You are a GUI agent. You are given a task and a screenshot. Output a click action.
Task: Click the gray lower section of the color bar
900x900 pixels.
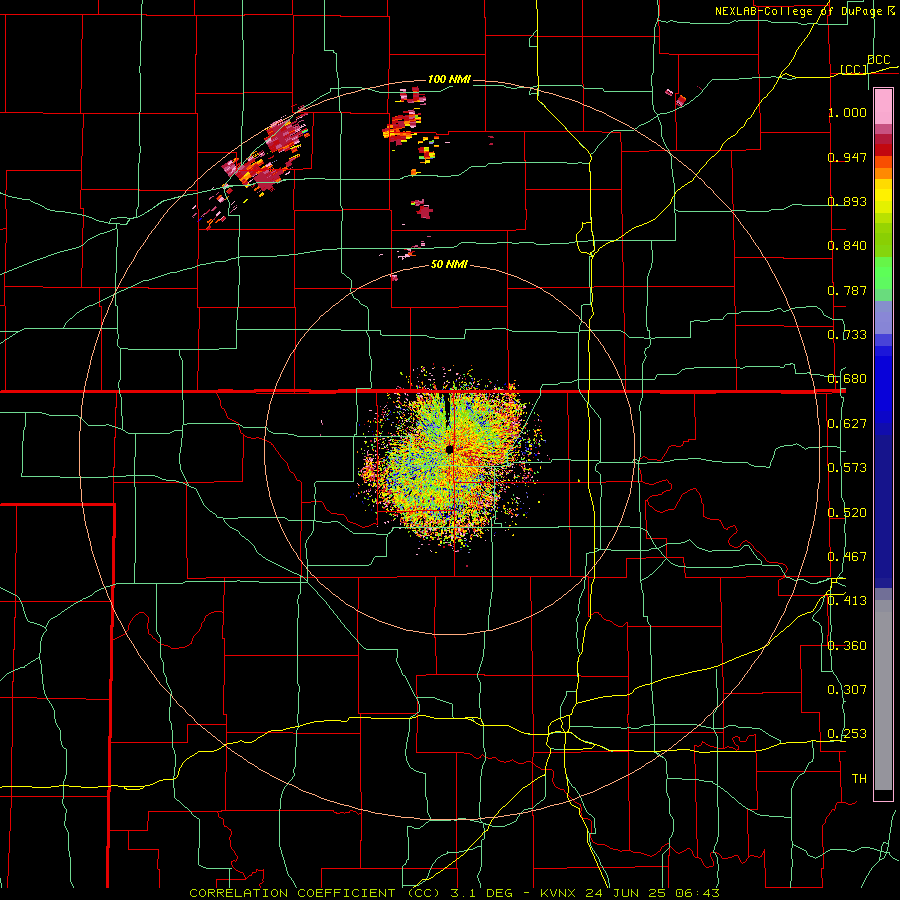(x=883, y=695)
